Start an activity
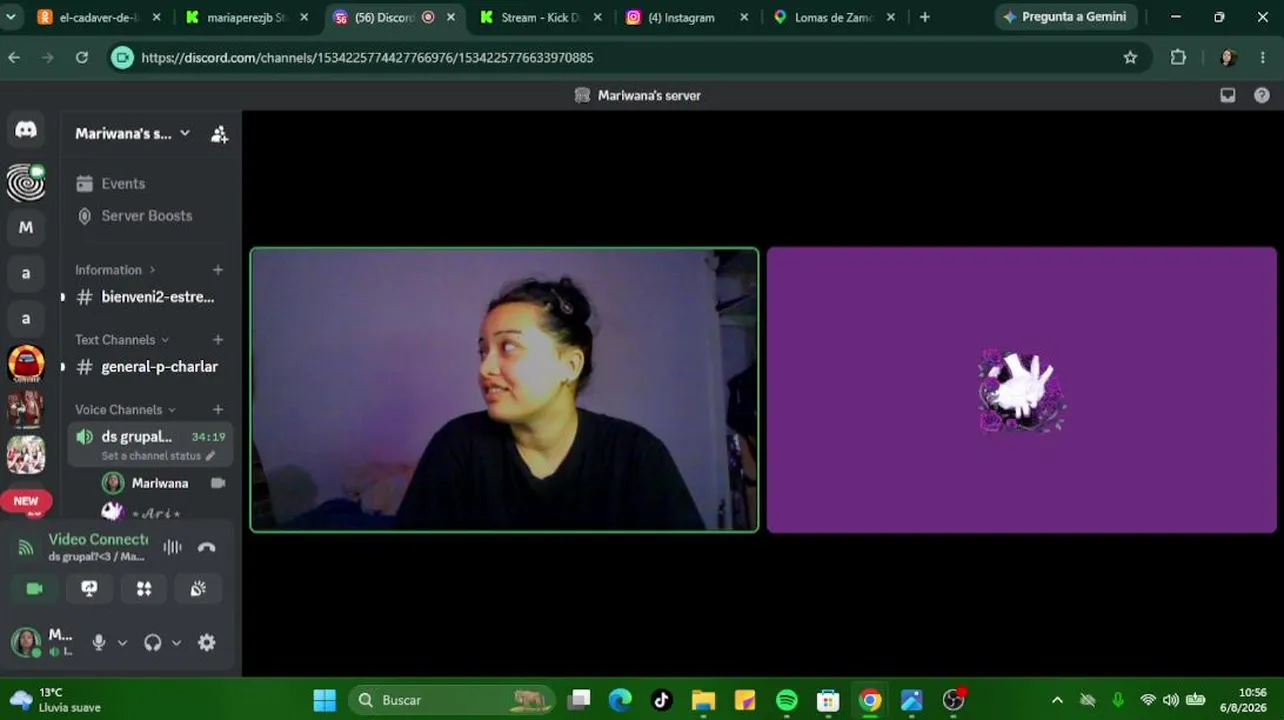The width and height of the screenshot is (1284, 720). coord(144,589)
